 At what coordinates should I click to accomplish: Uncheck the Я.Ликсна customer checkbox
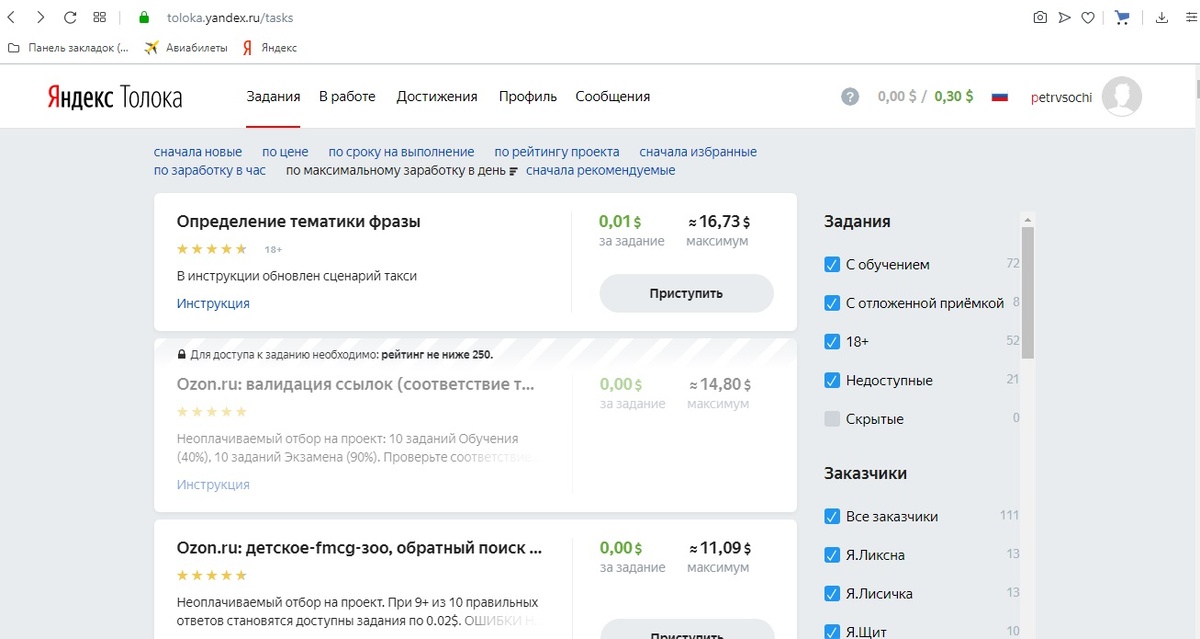(x=832, y=555)
